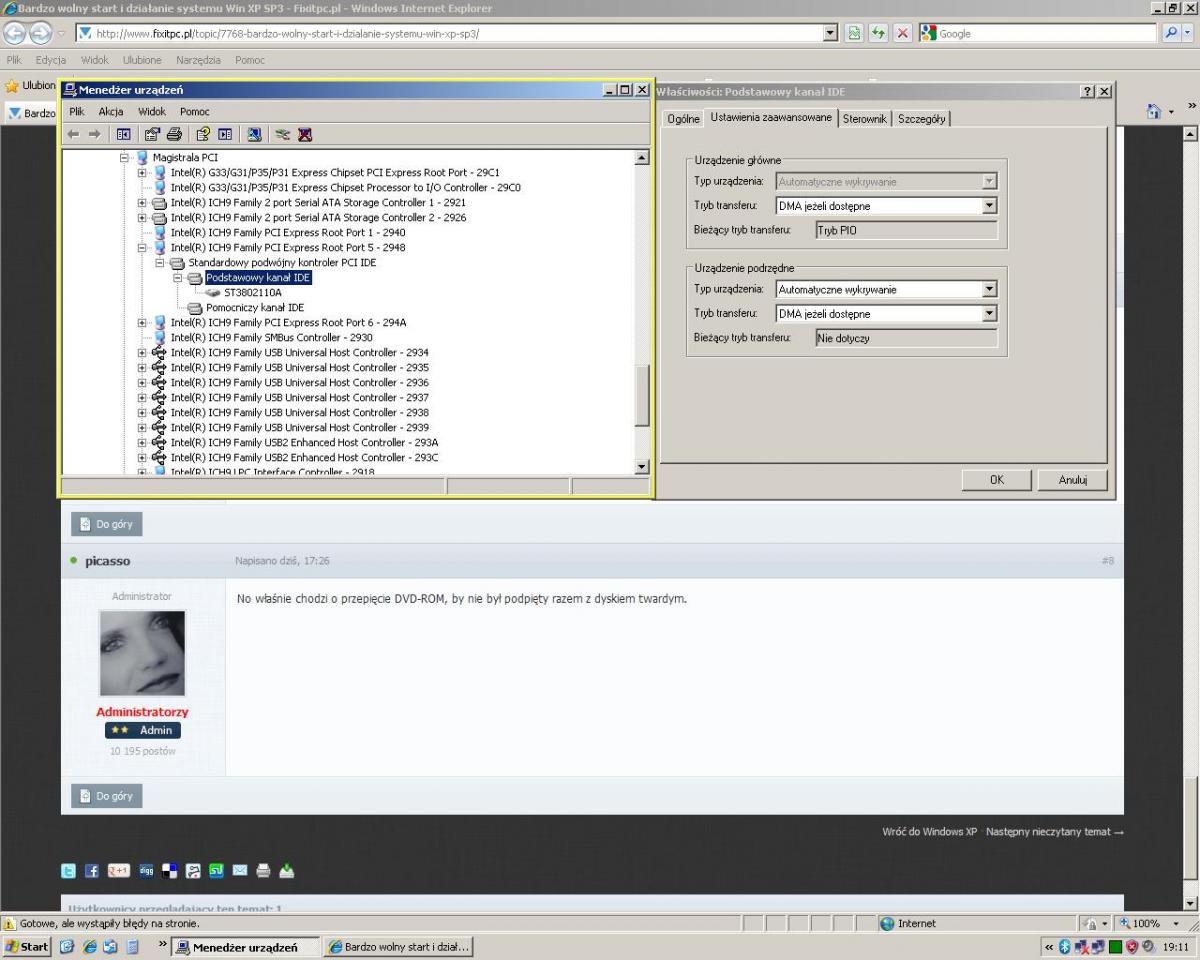Click the Show Desktop quick launch icon
This screenshot has height=960, width=1200.
[x=65, y=947]
